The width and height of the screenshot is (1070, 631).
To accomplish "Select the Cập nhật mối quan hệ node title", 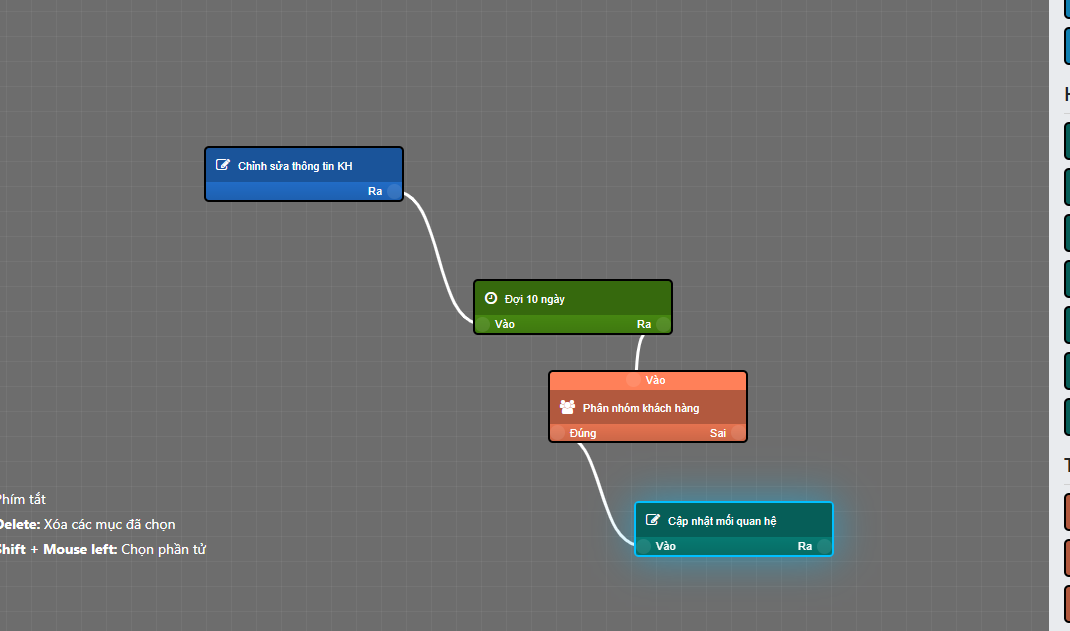I will (x=722, y=521).
